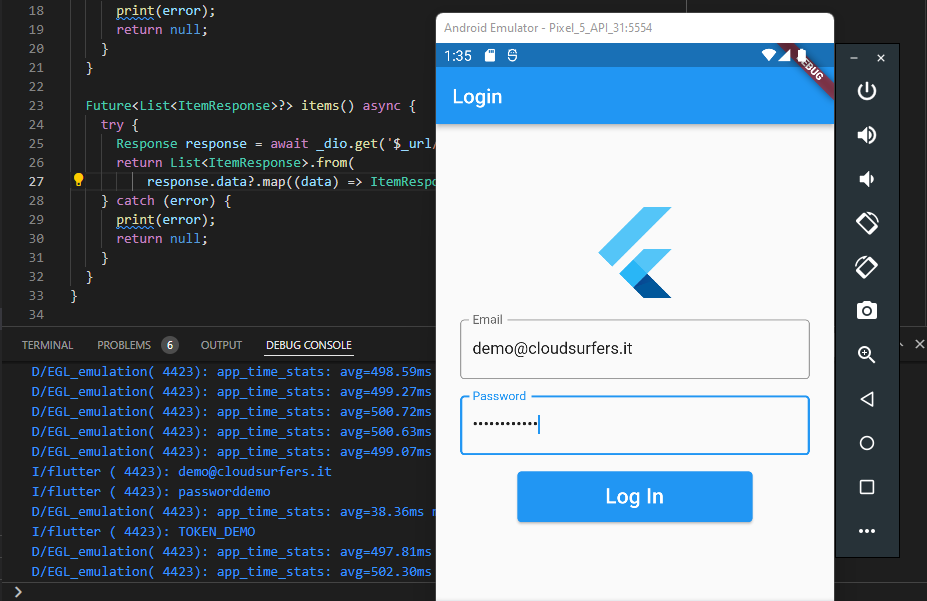Click 'return null;' on line 19

click(x=162, y=30)
